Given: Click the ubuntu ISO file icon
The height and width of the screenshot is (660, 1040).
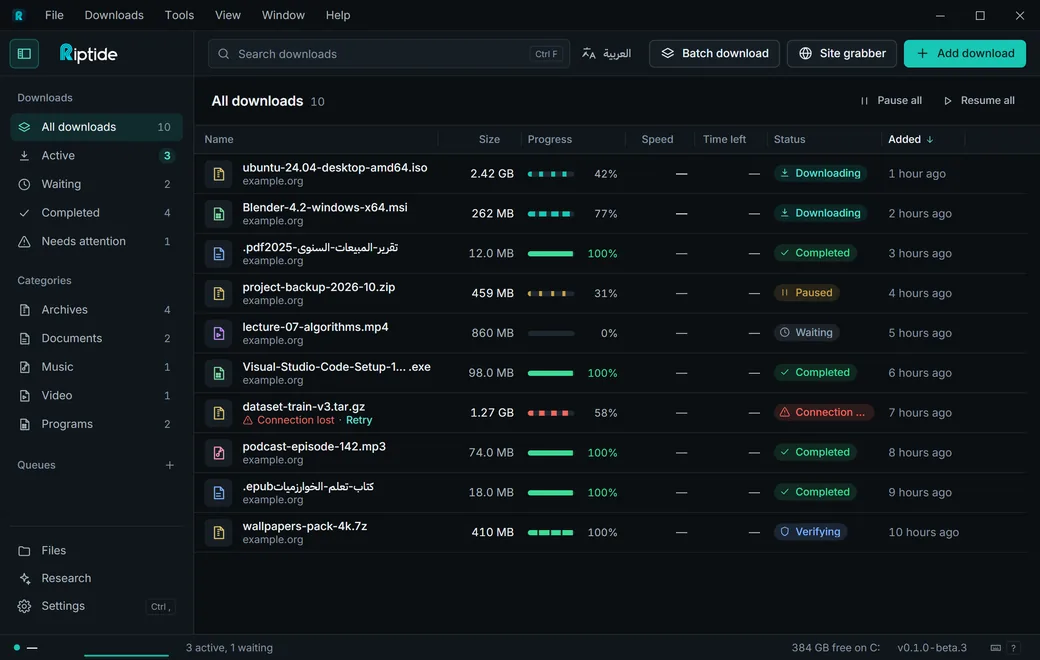Looking at the screenshot, I should click(x=218, y=174).
